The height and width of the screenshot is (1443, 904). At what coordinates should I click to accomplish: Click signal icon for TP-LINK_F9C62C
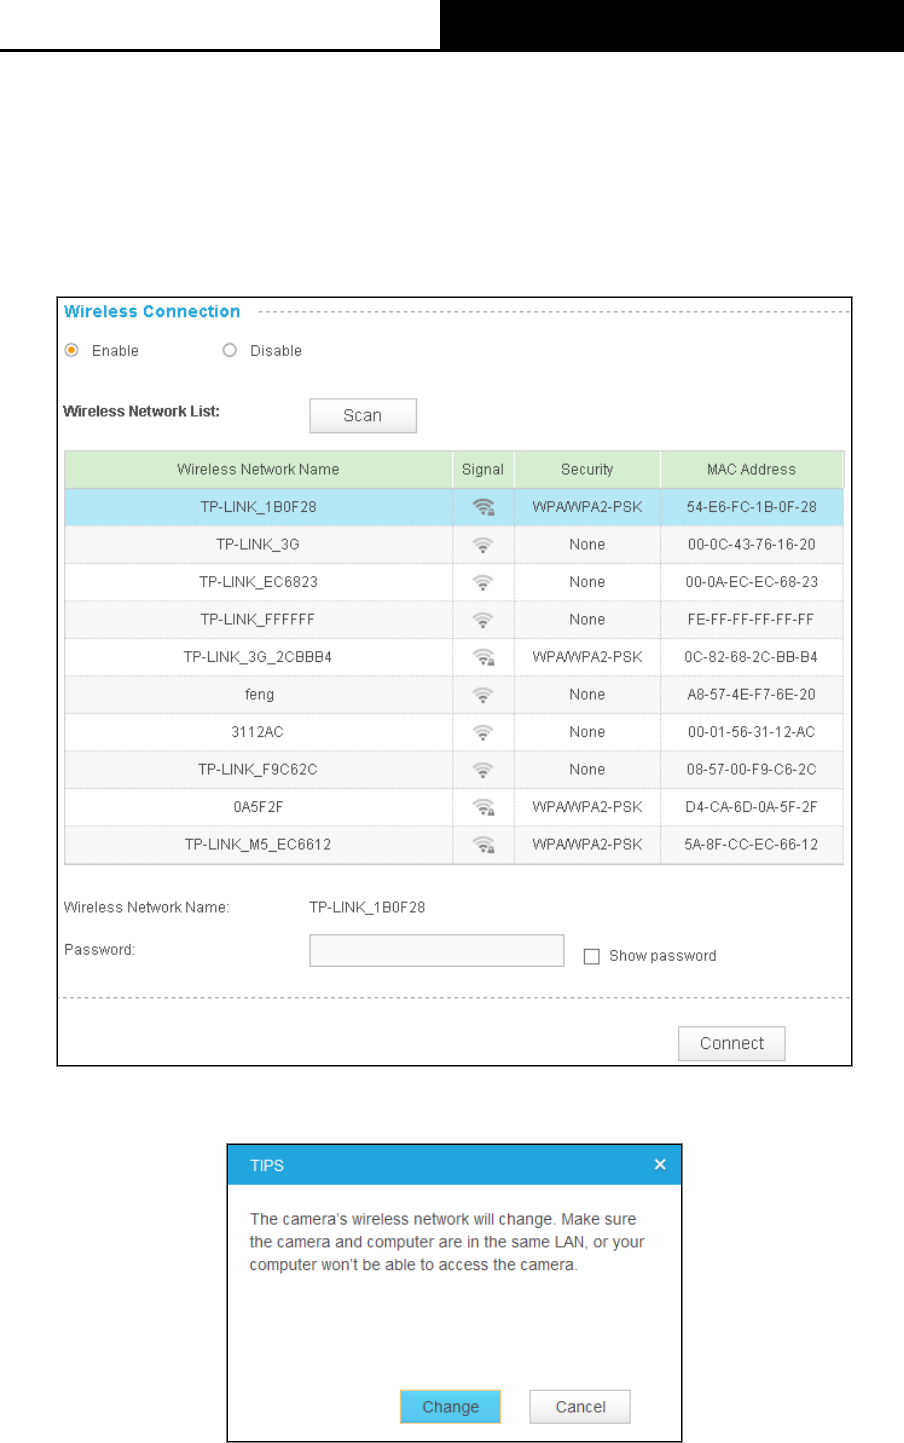tap(483, 770)
